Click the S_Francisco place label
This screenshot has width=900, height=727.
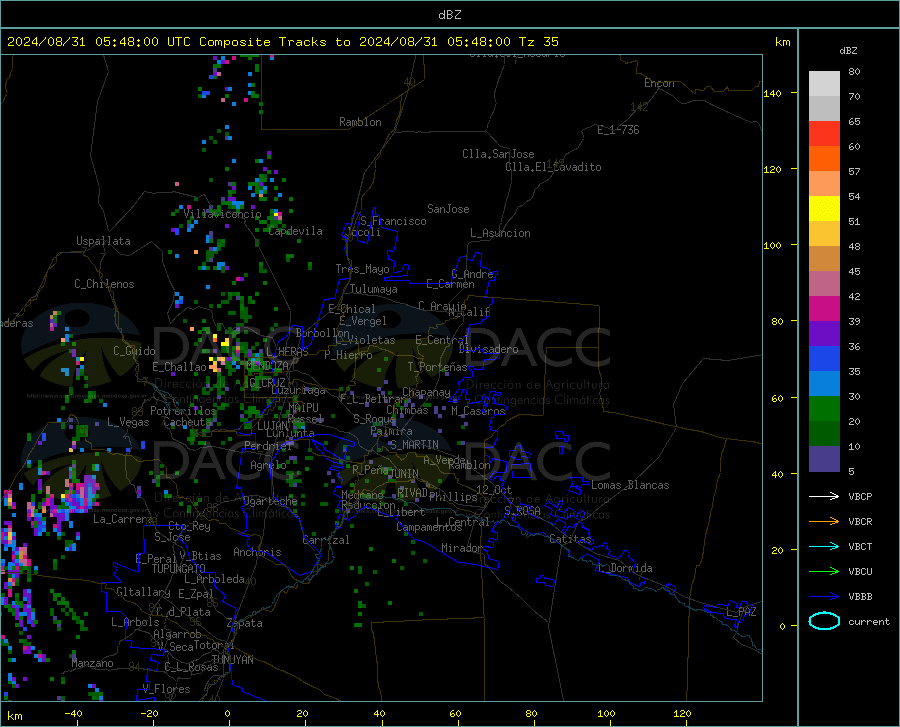click(393, 221)
